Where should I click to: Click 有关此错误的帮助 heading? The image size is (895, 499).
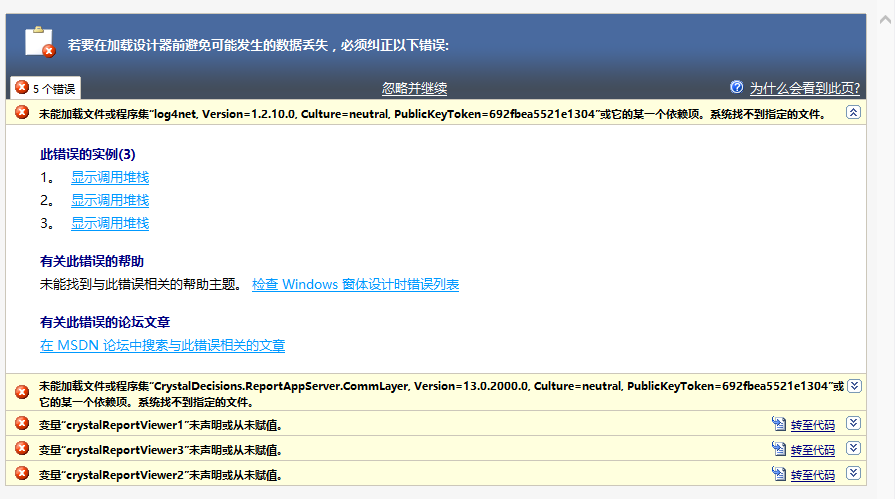(x=91, y=261)
